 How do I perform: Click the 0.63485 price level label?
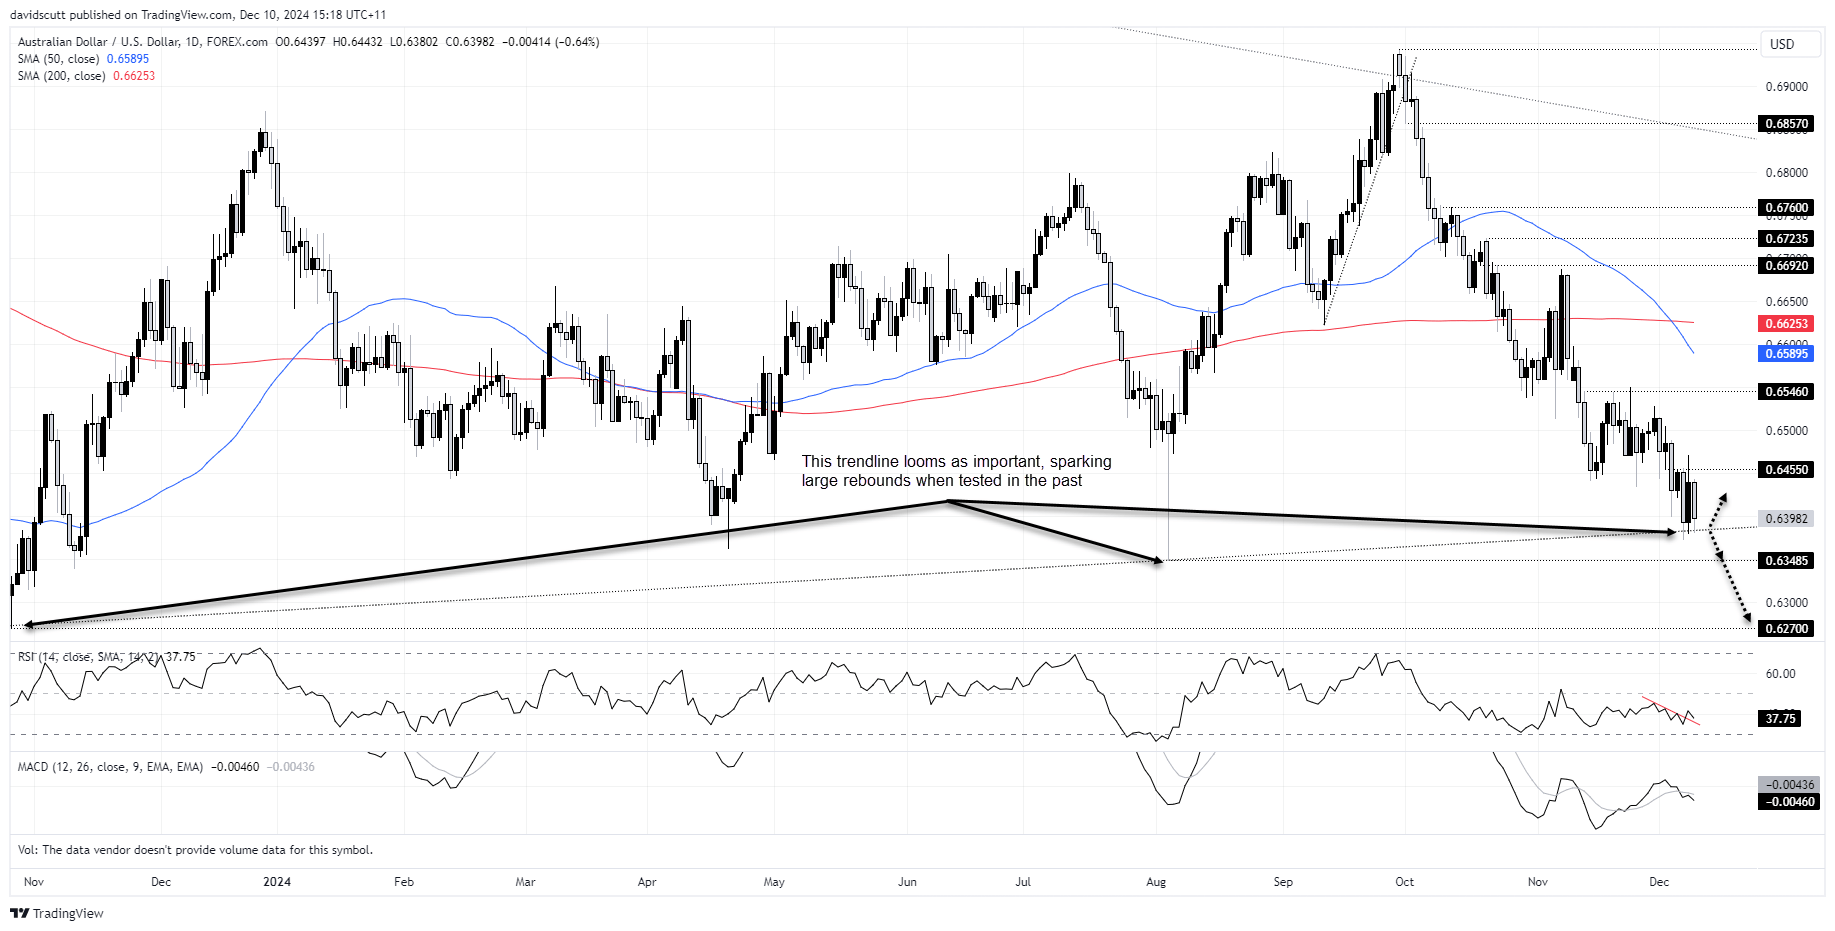1786,561
